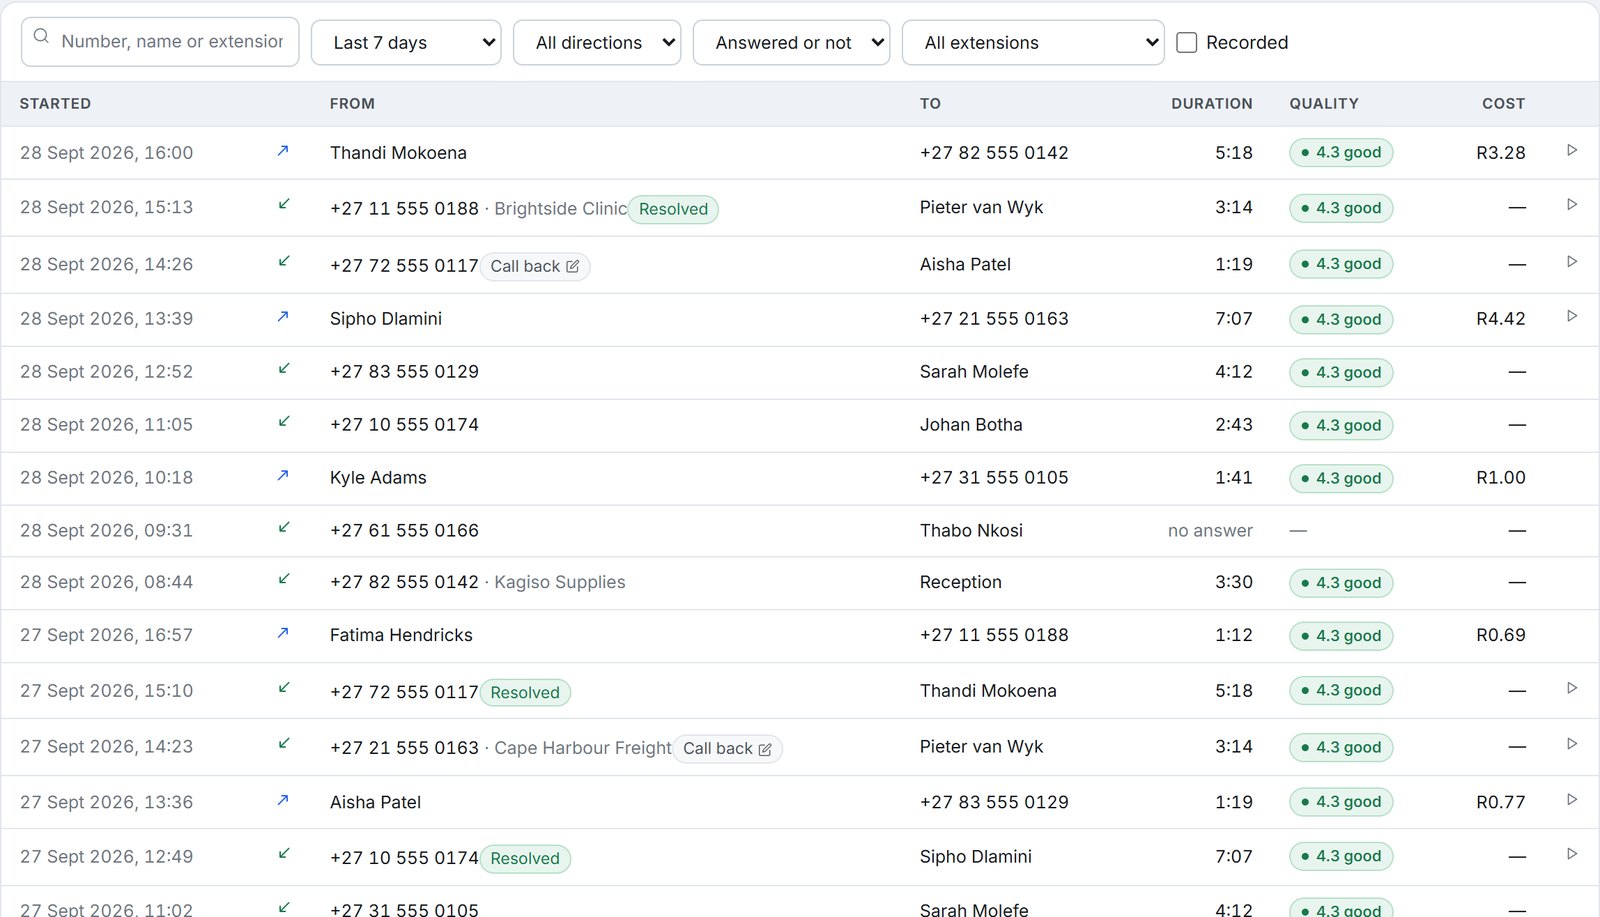Click incoming arrow icon for 11:05 call
The width and height of the screenshot is (1600, 917).
[283, 422]
